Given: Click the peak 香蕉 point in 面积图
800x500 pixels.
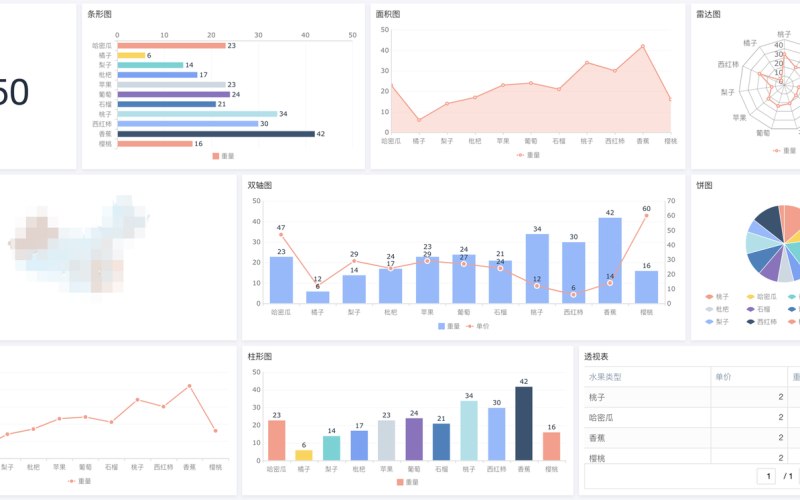Looking at the screenshot, I should click(x=642, y=46).
